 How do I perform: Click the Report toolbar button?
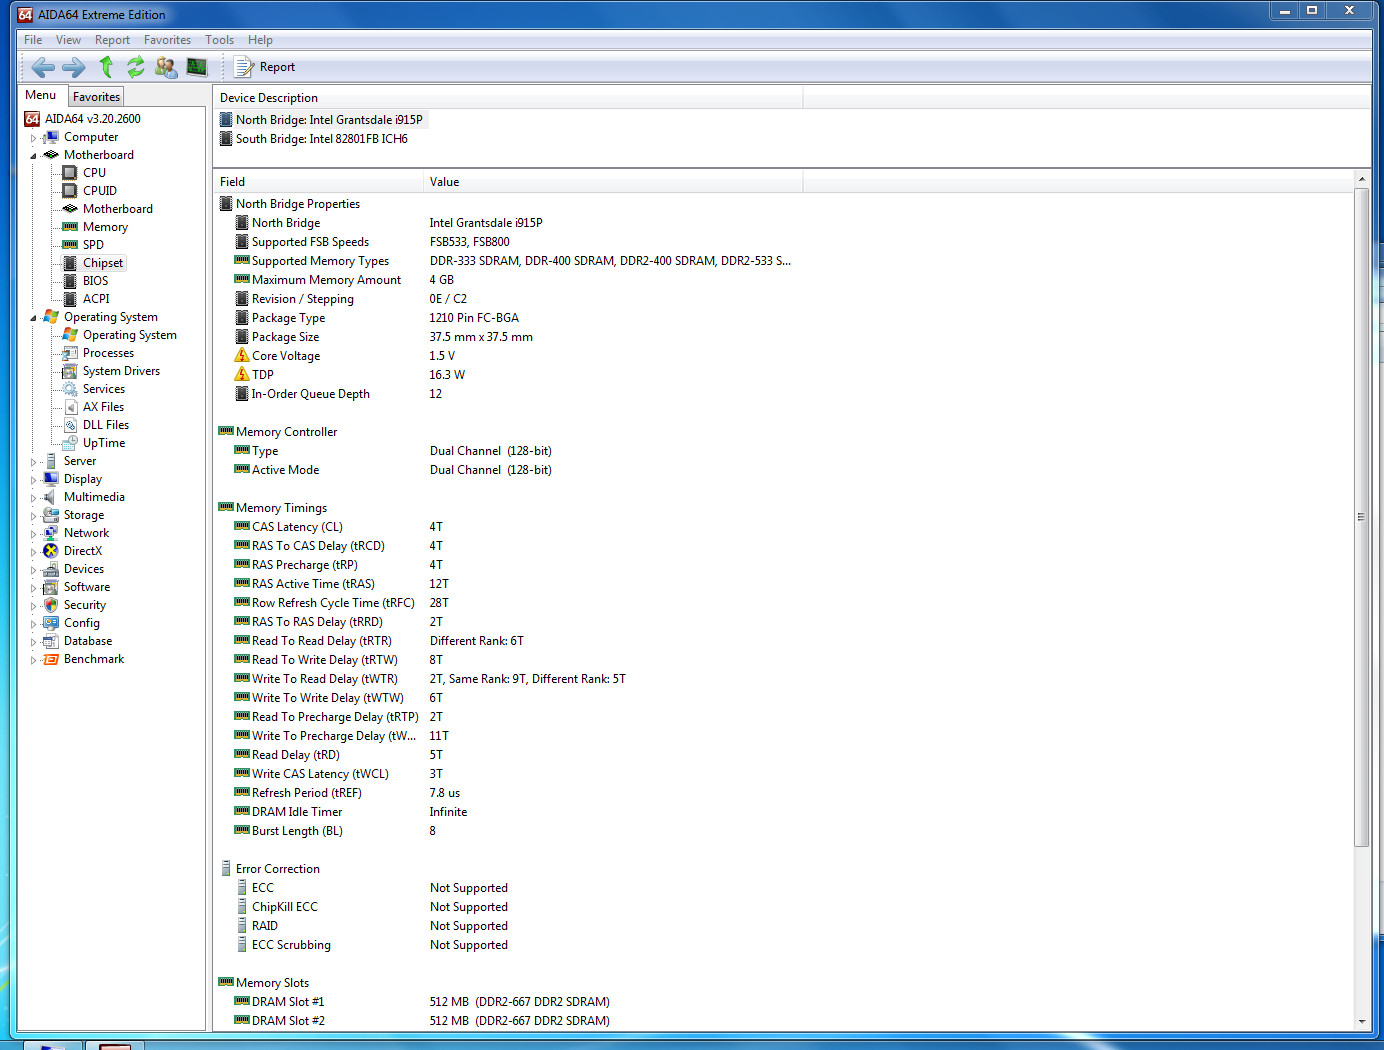point(265,67)
